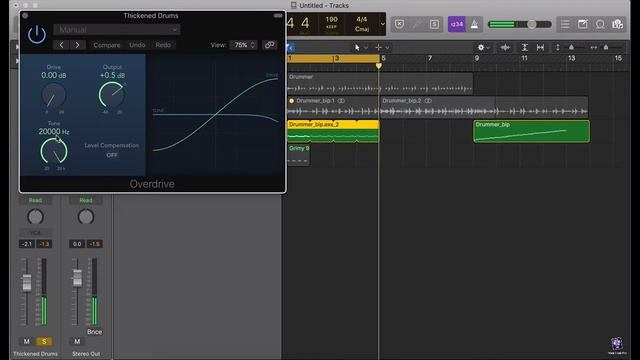The width and height of the screenshot is (640, 360).
Task: Click the Drive value 0.00 dB
Action: (x=53, y=75)
